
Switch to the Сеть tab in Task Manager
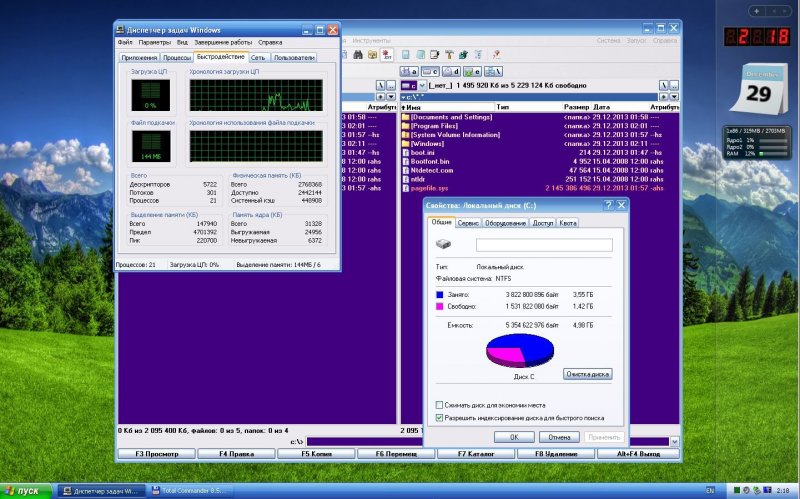click(258, 58)
